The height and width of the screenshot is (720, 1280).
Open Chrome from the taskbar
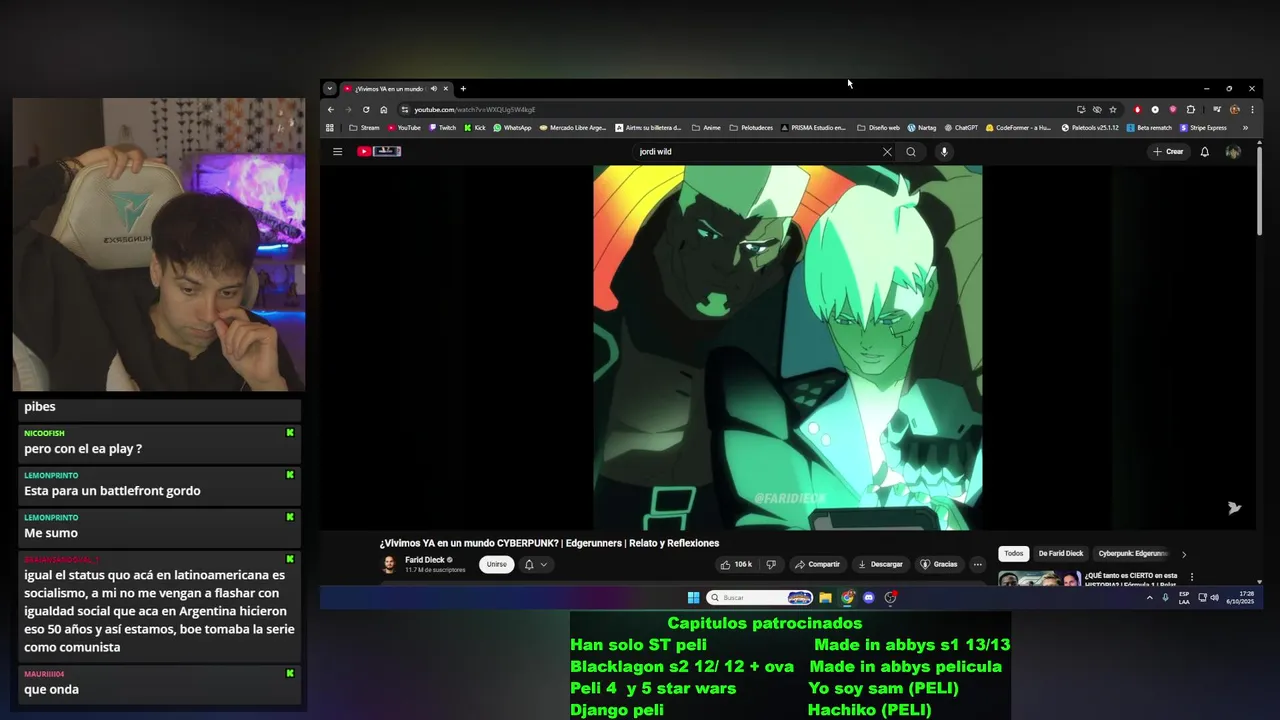[847, 598]
